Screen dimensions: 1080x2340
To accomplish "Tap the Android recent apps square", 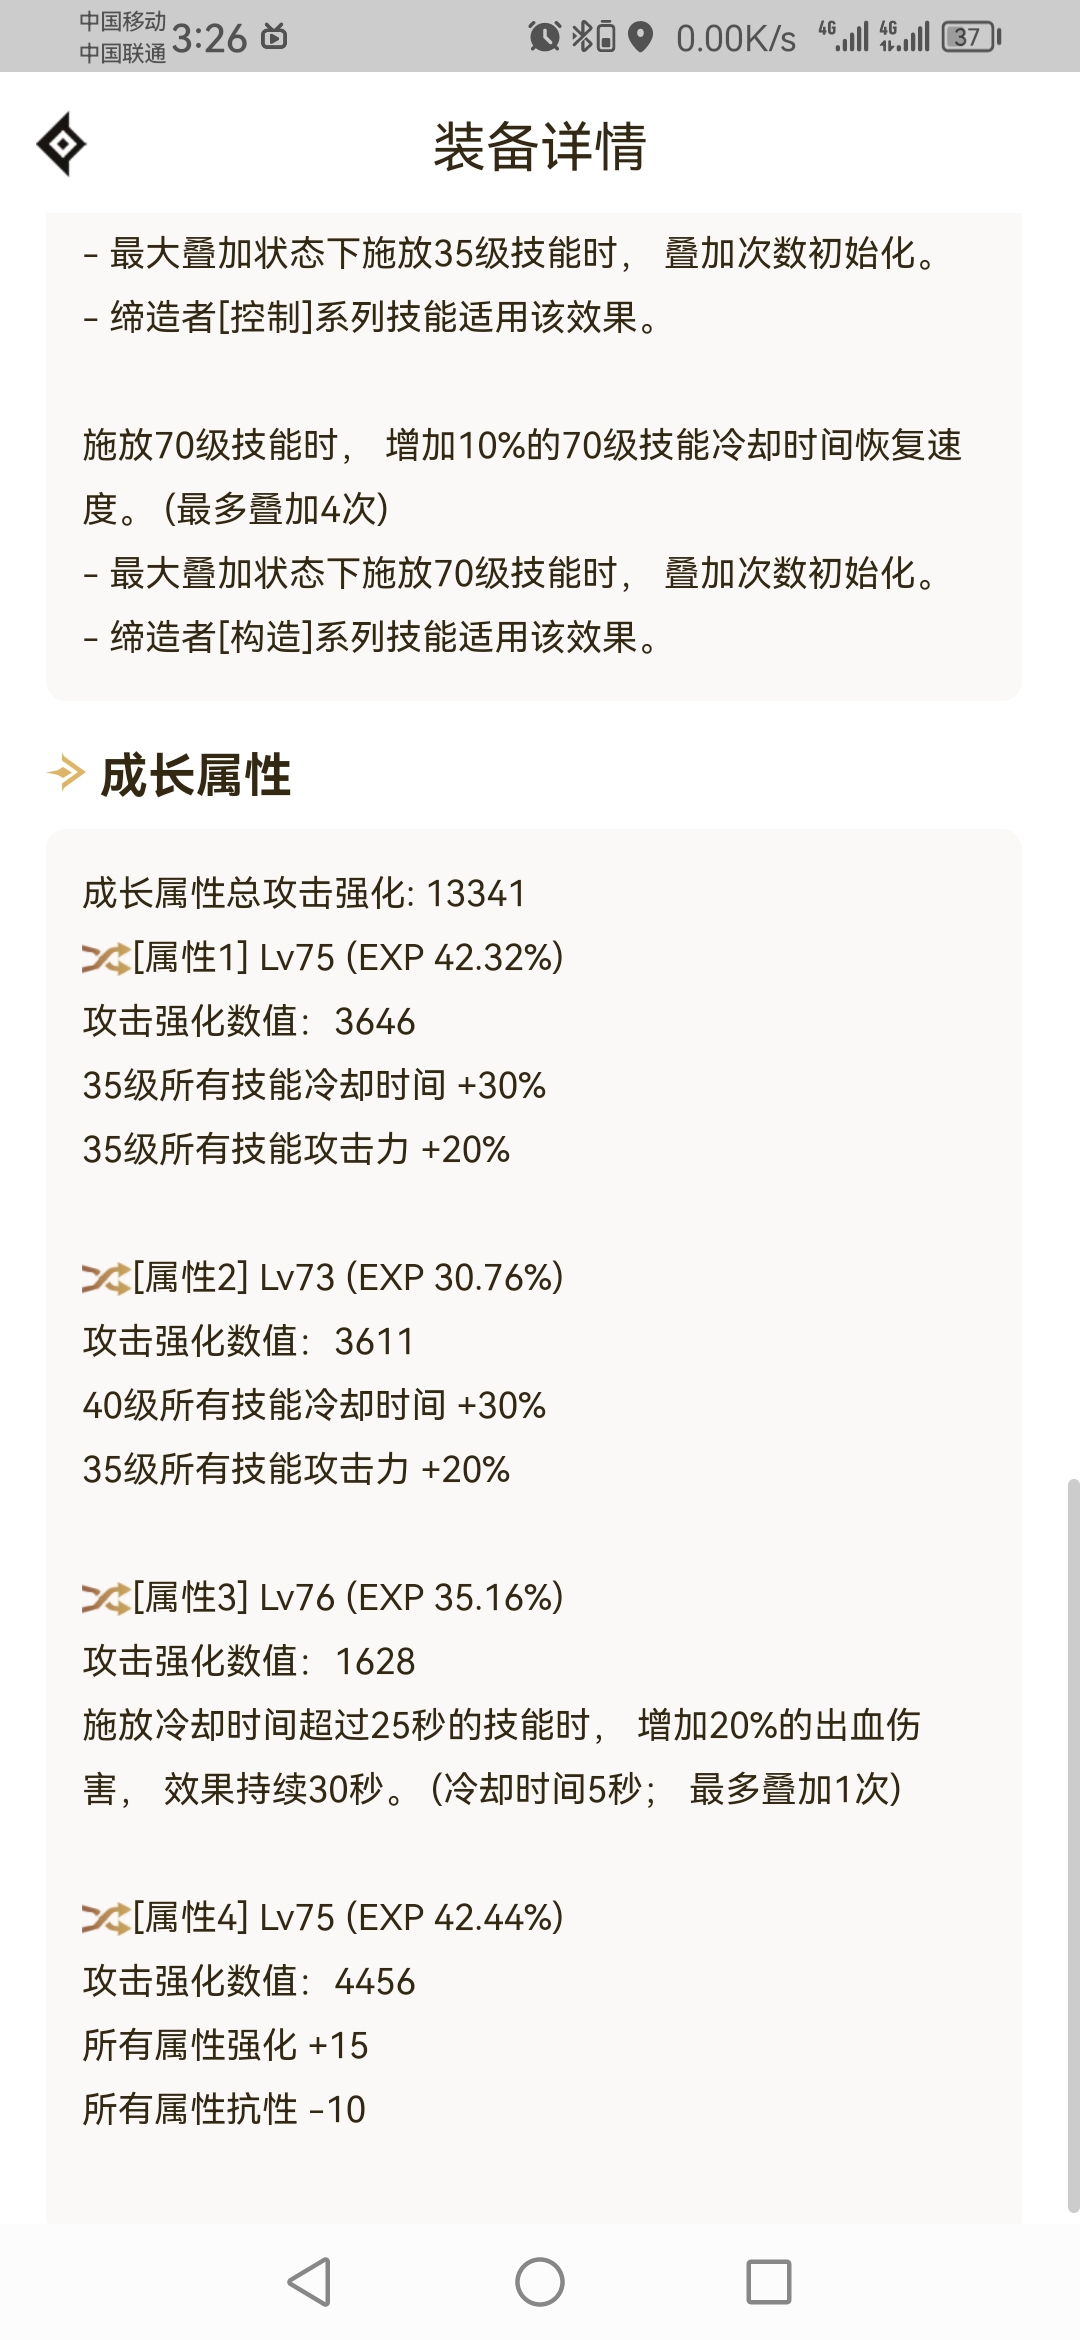I will coord(769,2282).
